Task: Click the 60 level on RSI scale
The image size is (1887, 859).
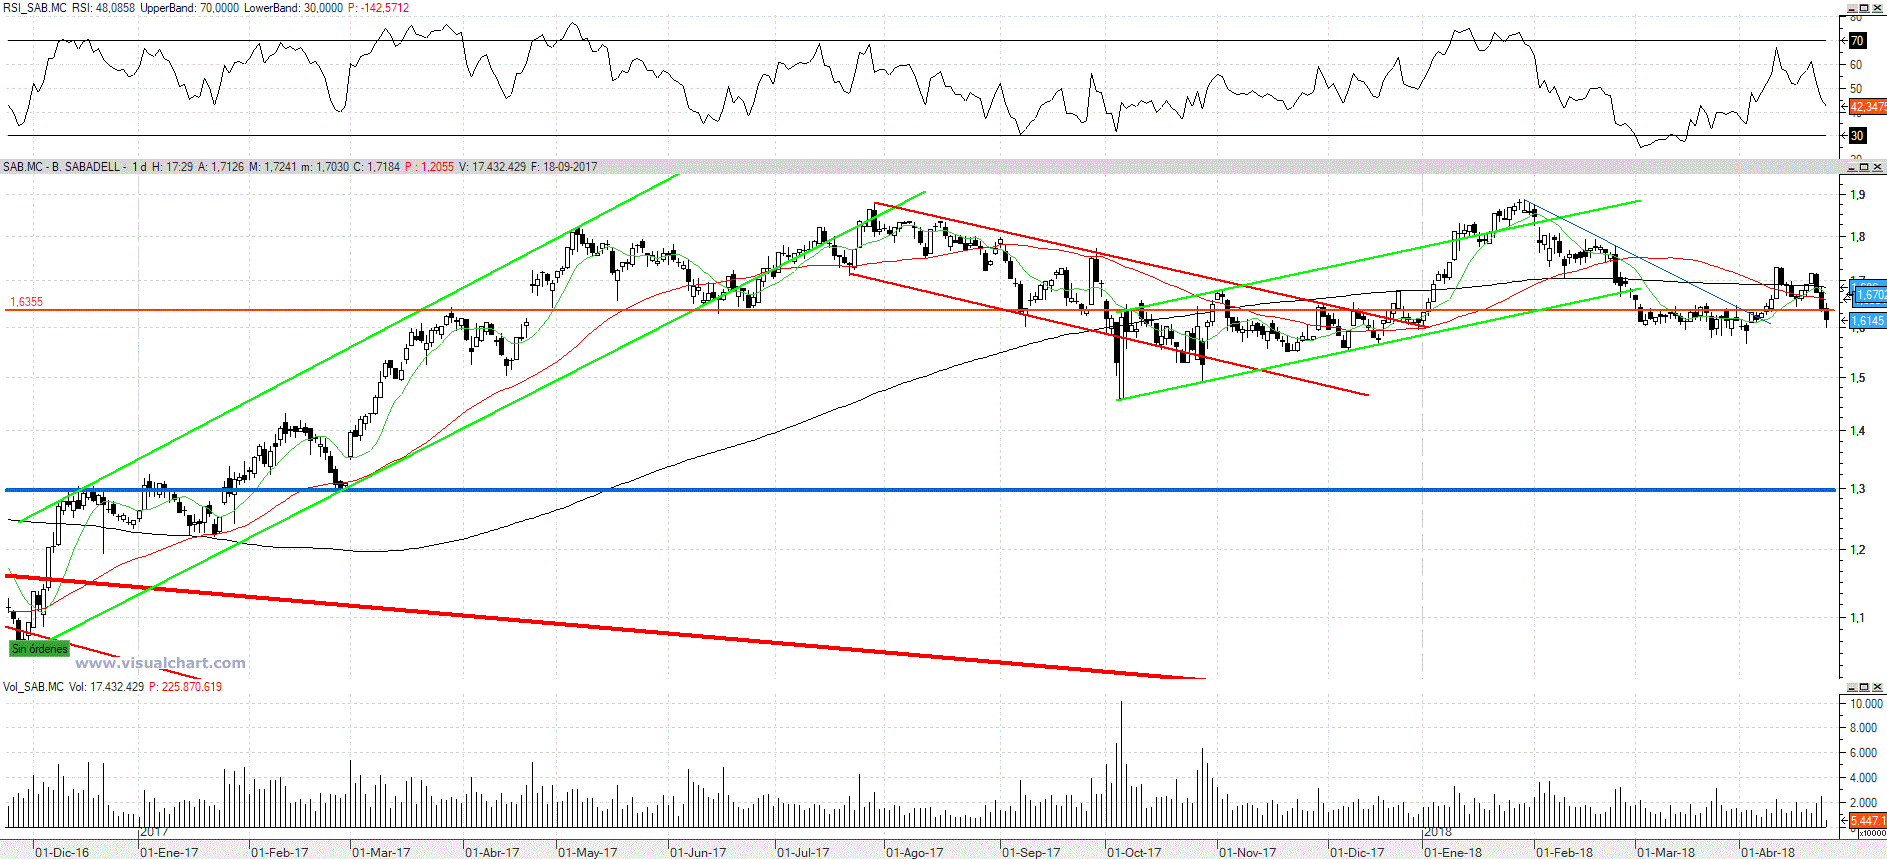Action: pyautogui.click(x=1856, y=65)
